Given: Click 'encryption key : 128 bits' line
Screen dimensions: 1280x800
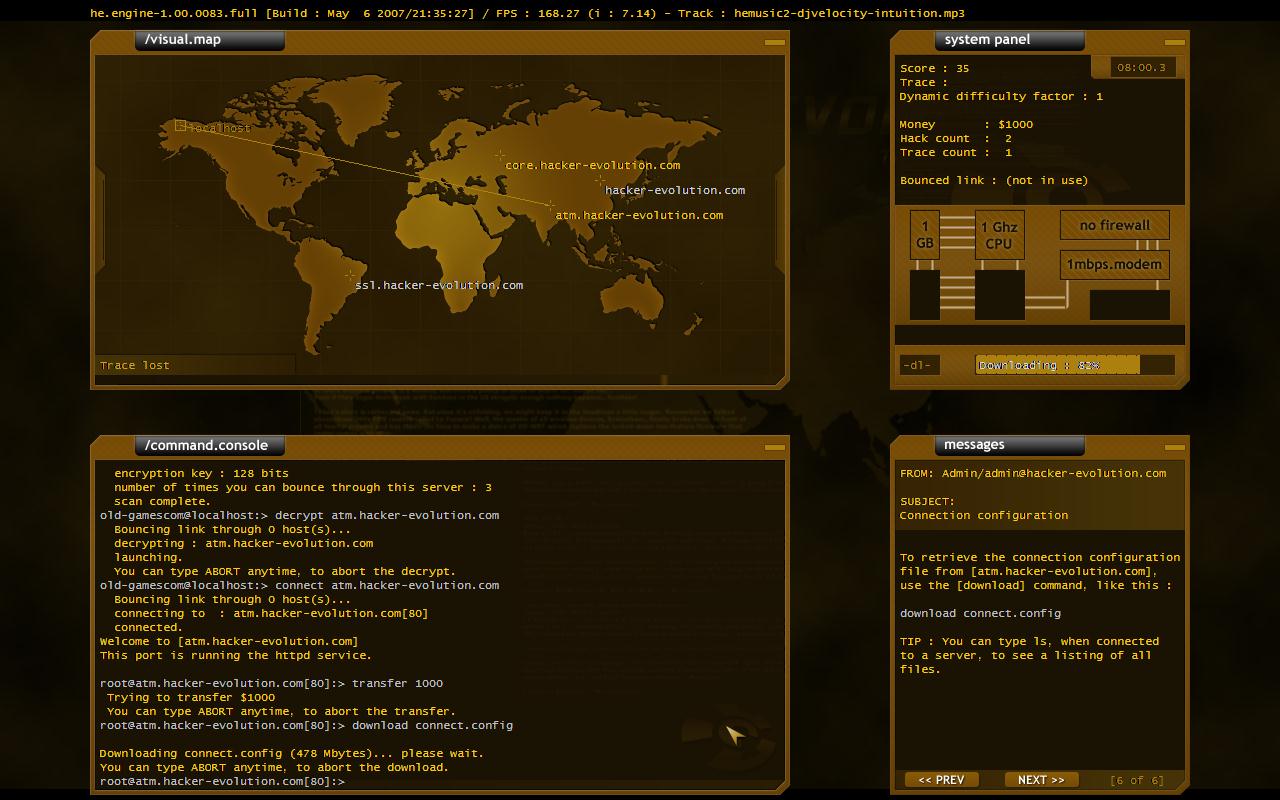Looking at the screenshot, I should click(x=201, y=473).
